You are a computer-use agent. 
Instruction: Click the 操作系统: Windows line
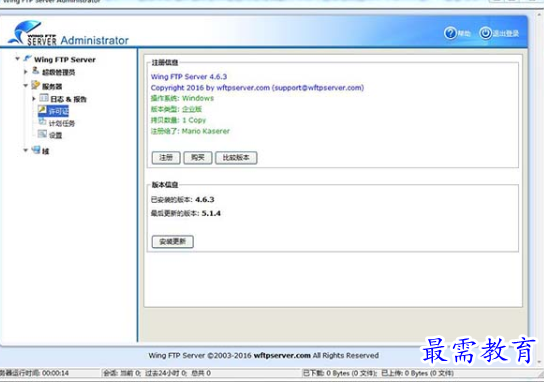pos(182,98)
